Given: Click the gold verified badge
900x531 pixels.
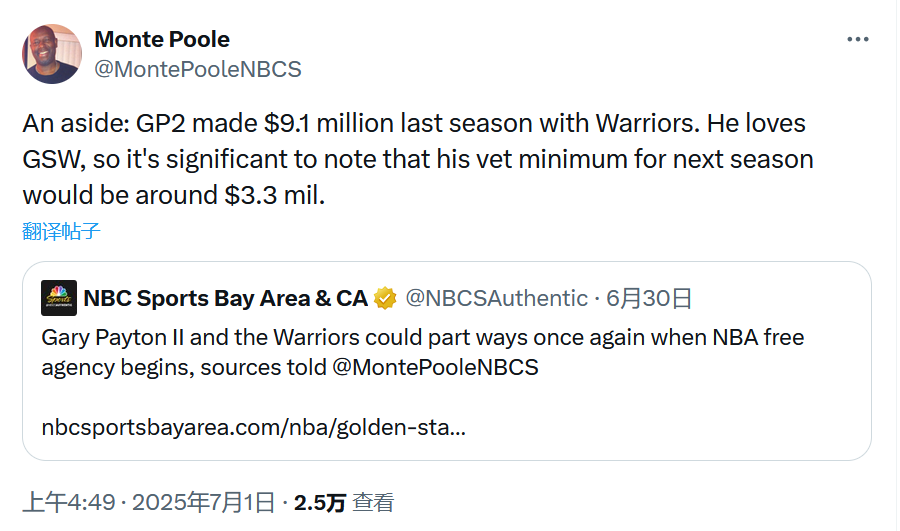Looking at the screenshot, I should click(385, 299).
